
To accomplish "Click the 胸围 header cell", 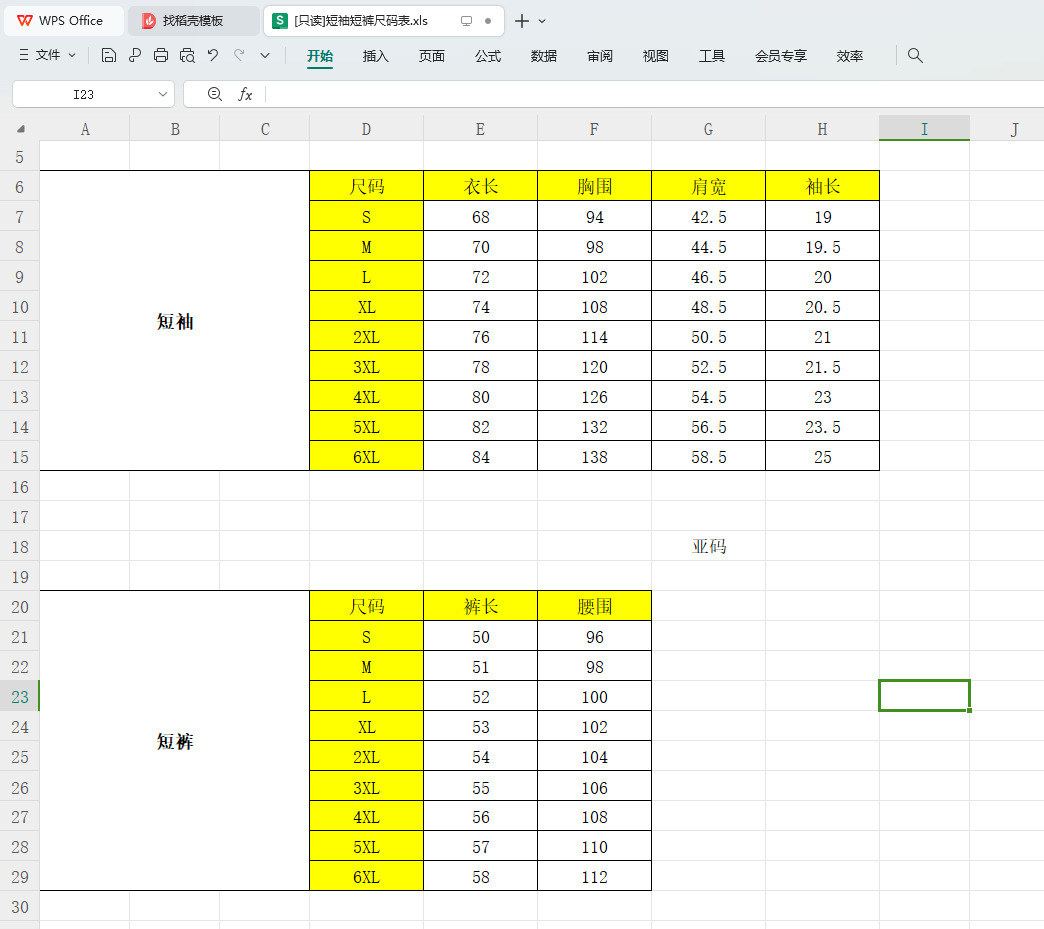I will 595,186.
